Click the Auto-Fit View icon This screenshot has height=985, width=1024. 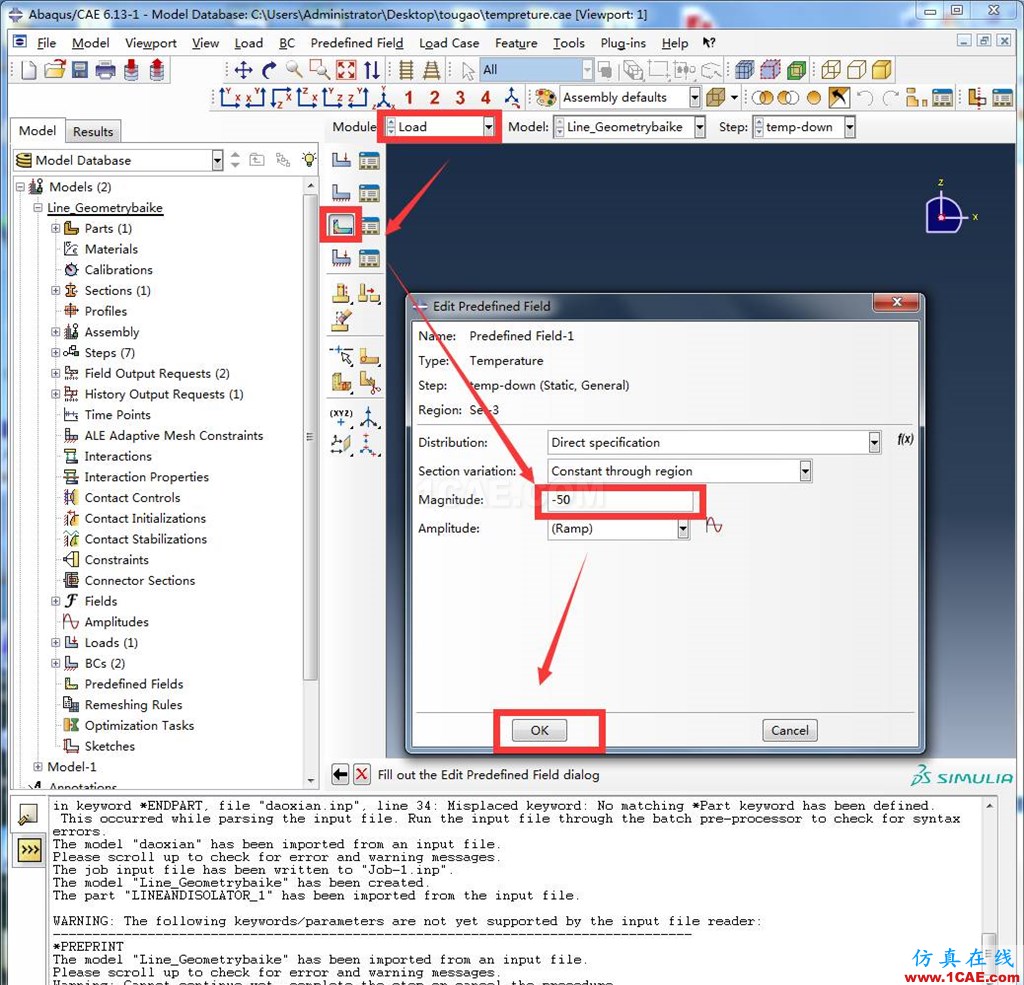[x=346, y=70]
